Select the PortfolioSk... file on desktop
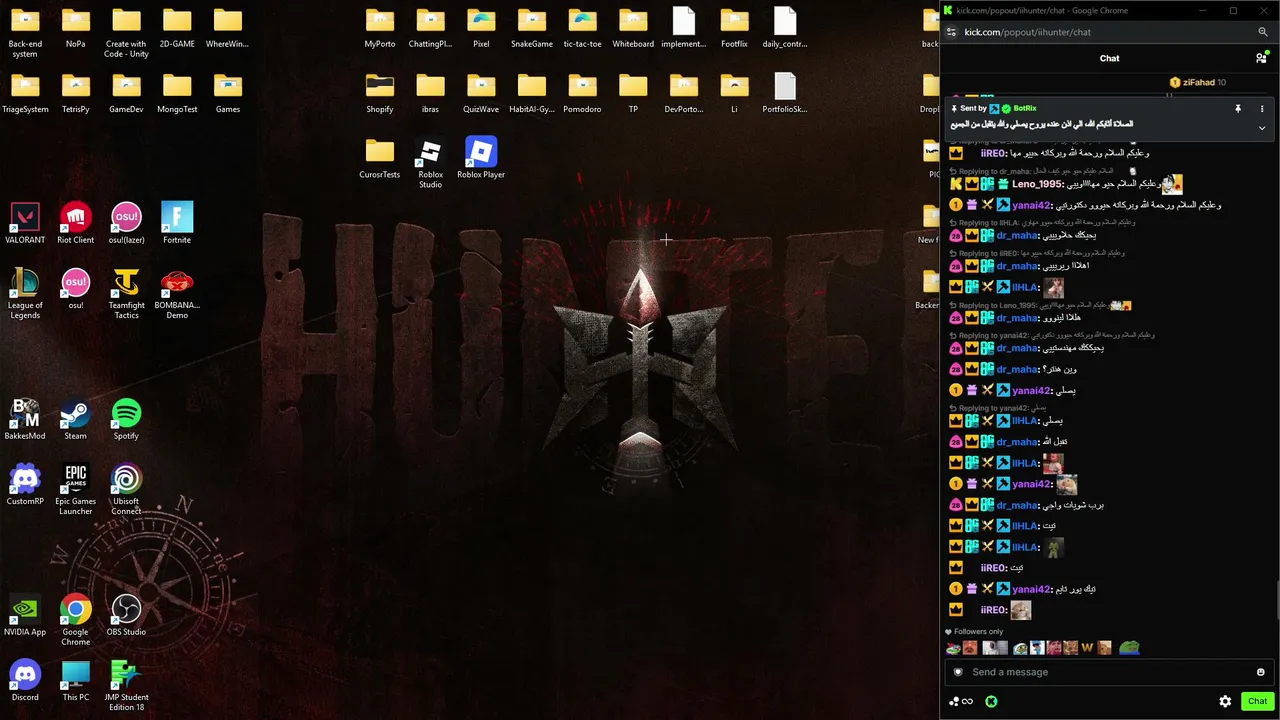The image size is (1280, 720). pos(785,94)
